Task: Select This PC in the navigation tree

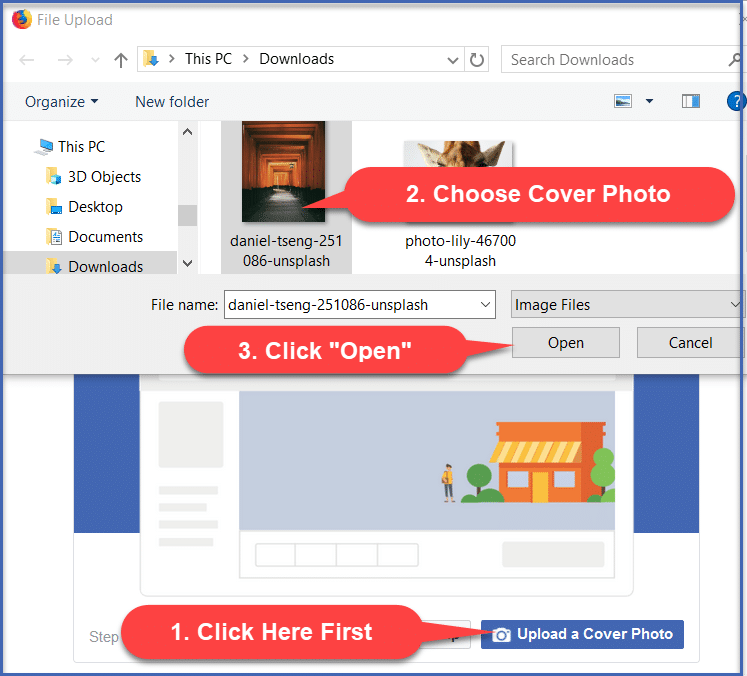Action: [81, 147]
